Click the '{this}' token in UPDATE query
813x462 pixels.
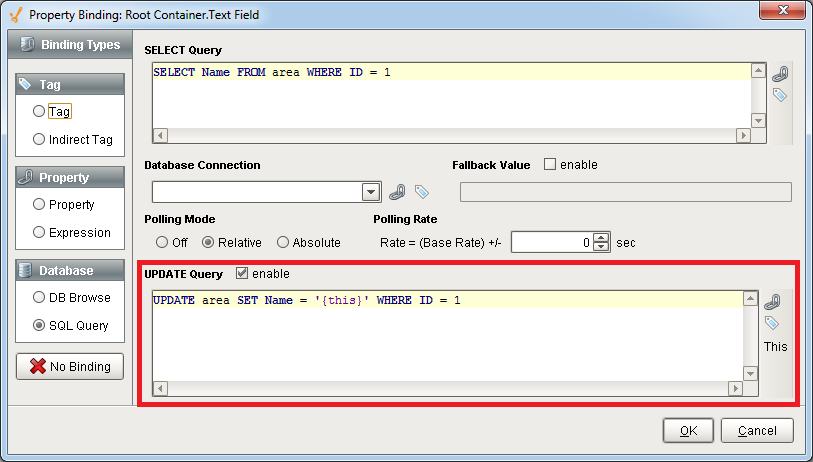(342, 300)
